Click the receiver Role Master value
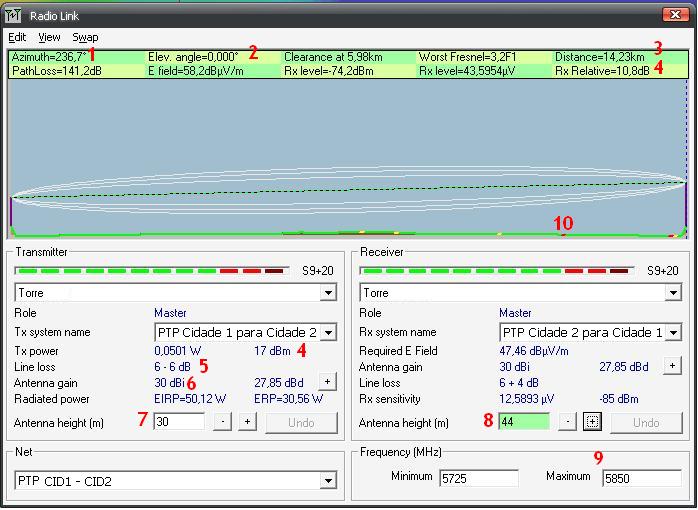The width and height of the screenshot is (698, 510). click(515, 313)
